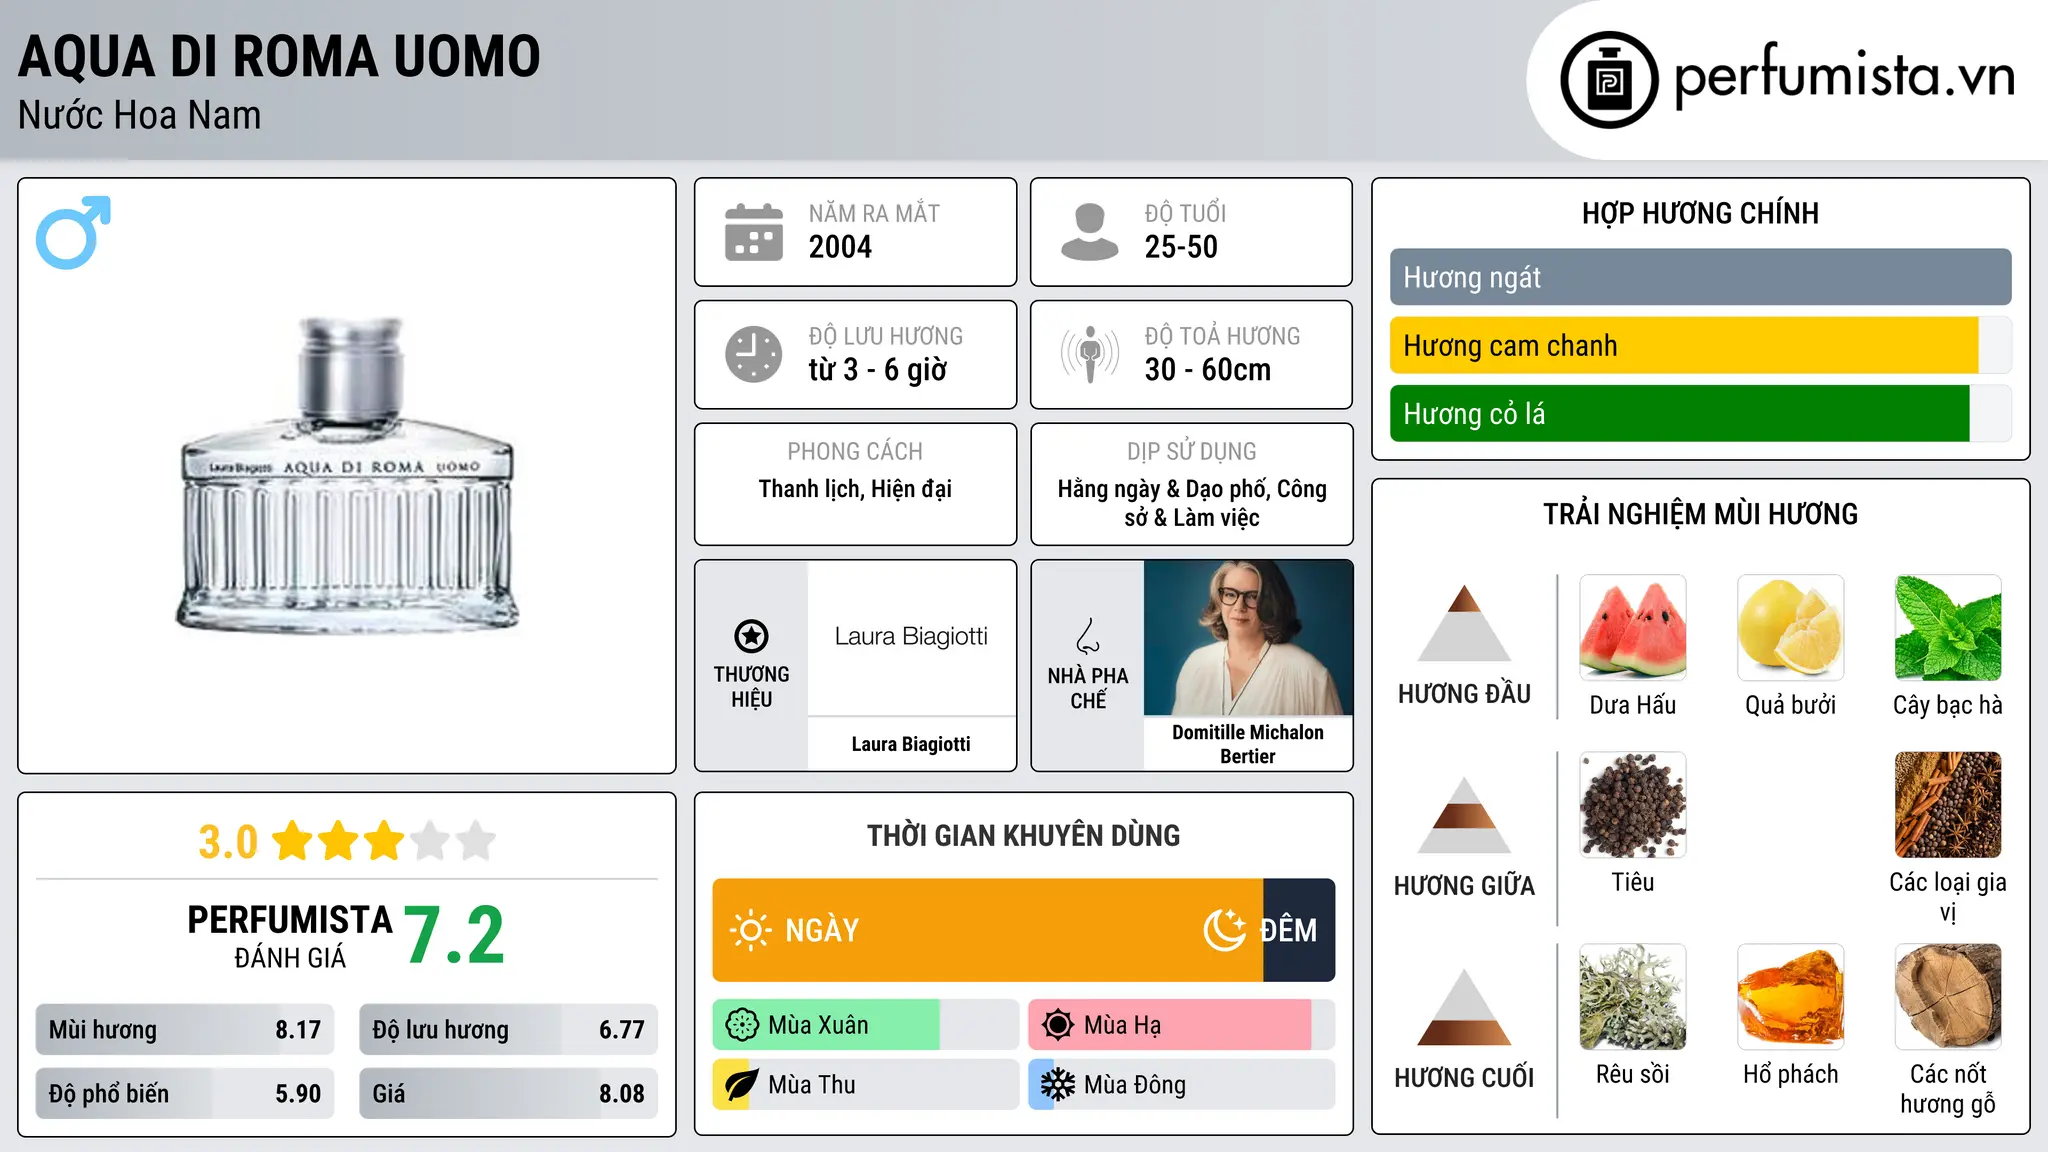Image resolution: width=2048 pixels, height=1152 pixels.
Task: Select the black pepper note image
Action: tap(1633, 805)
